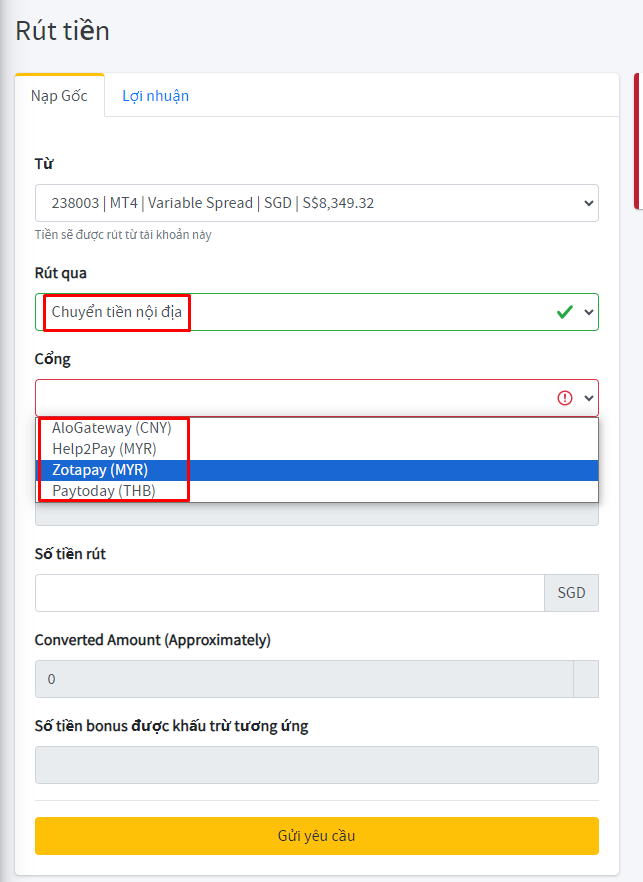Focus the Số tiền rút amount field
The width and height of the screenshot is (643, 882).
click(x=290, y=593)
